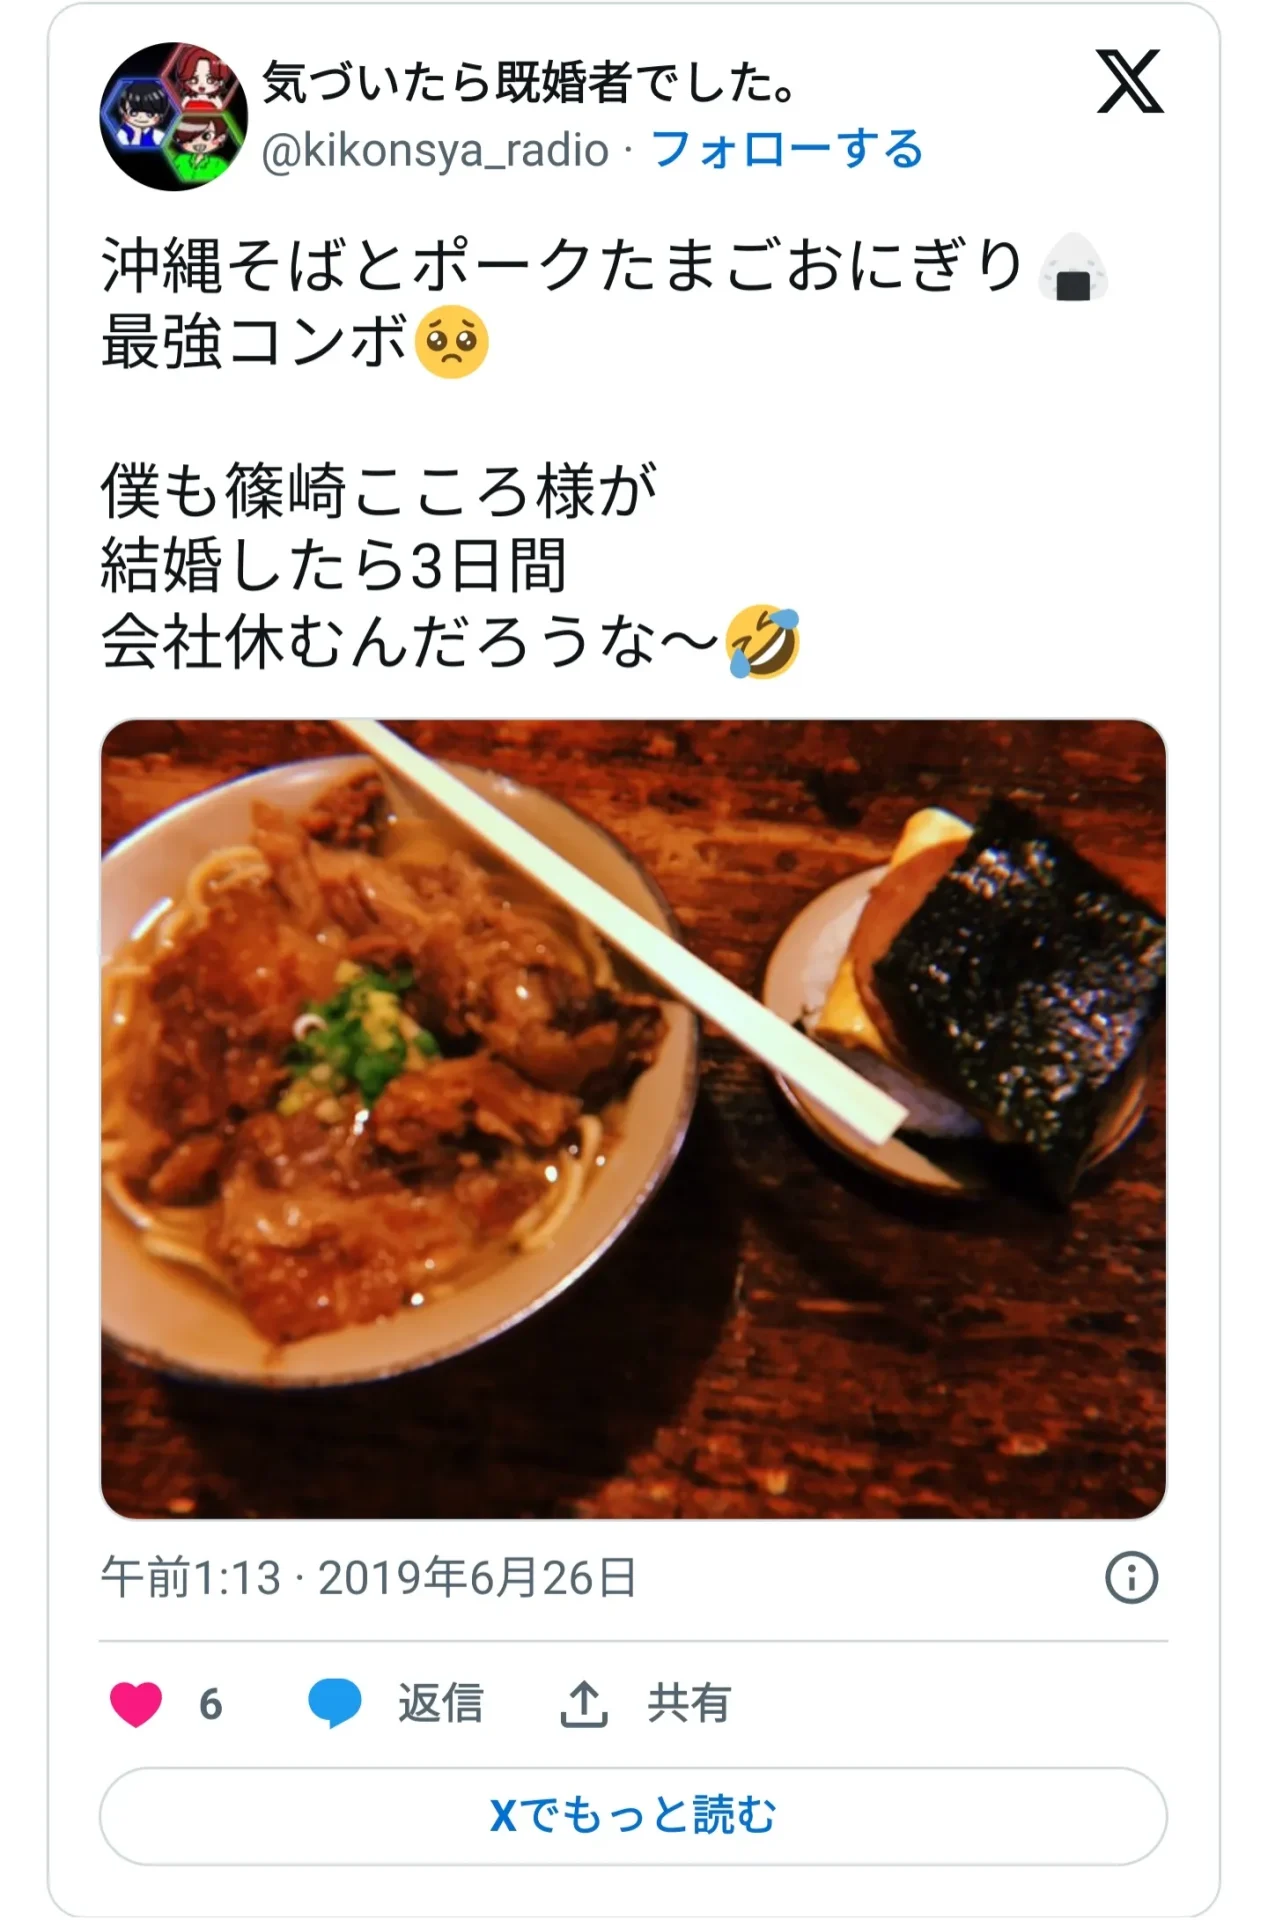
Task: Click the Xでもっと読む button
Action: (x=633, y=1815)
